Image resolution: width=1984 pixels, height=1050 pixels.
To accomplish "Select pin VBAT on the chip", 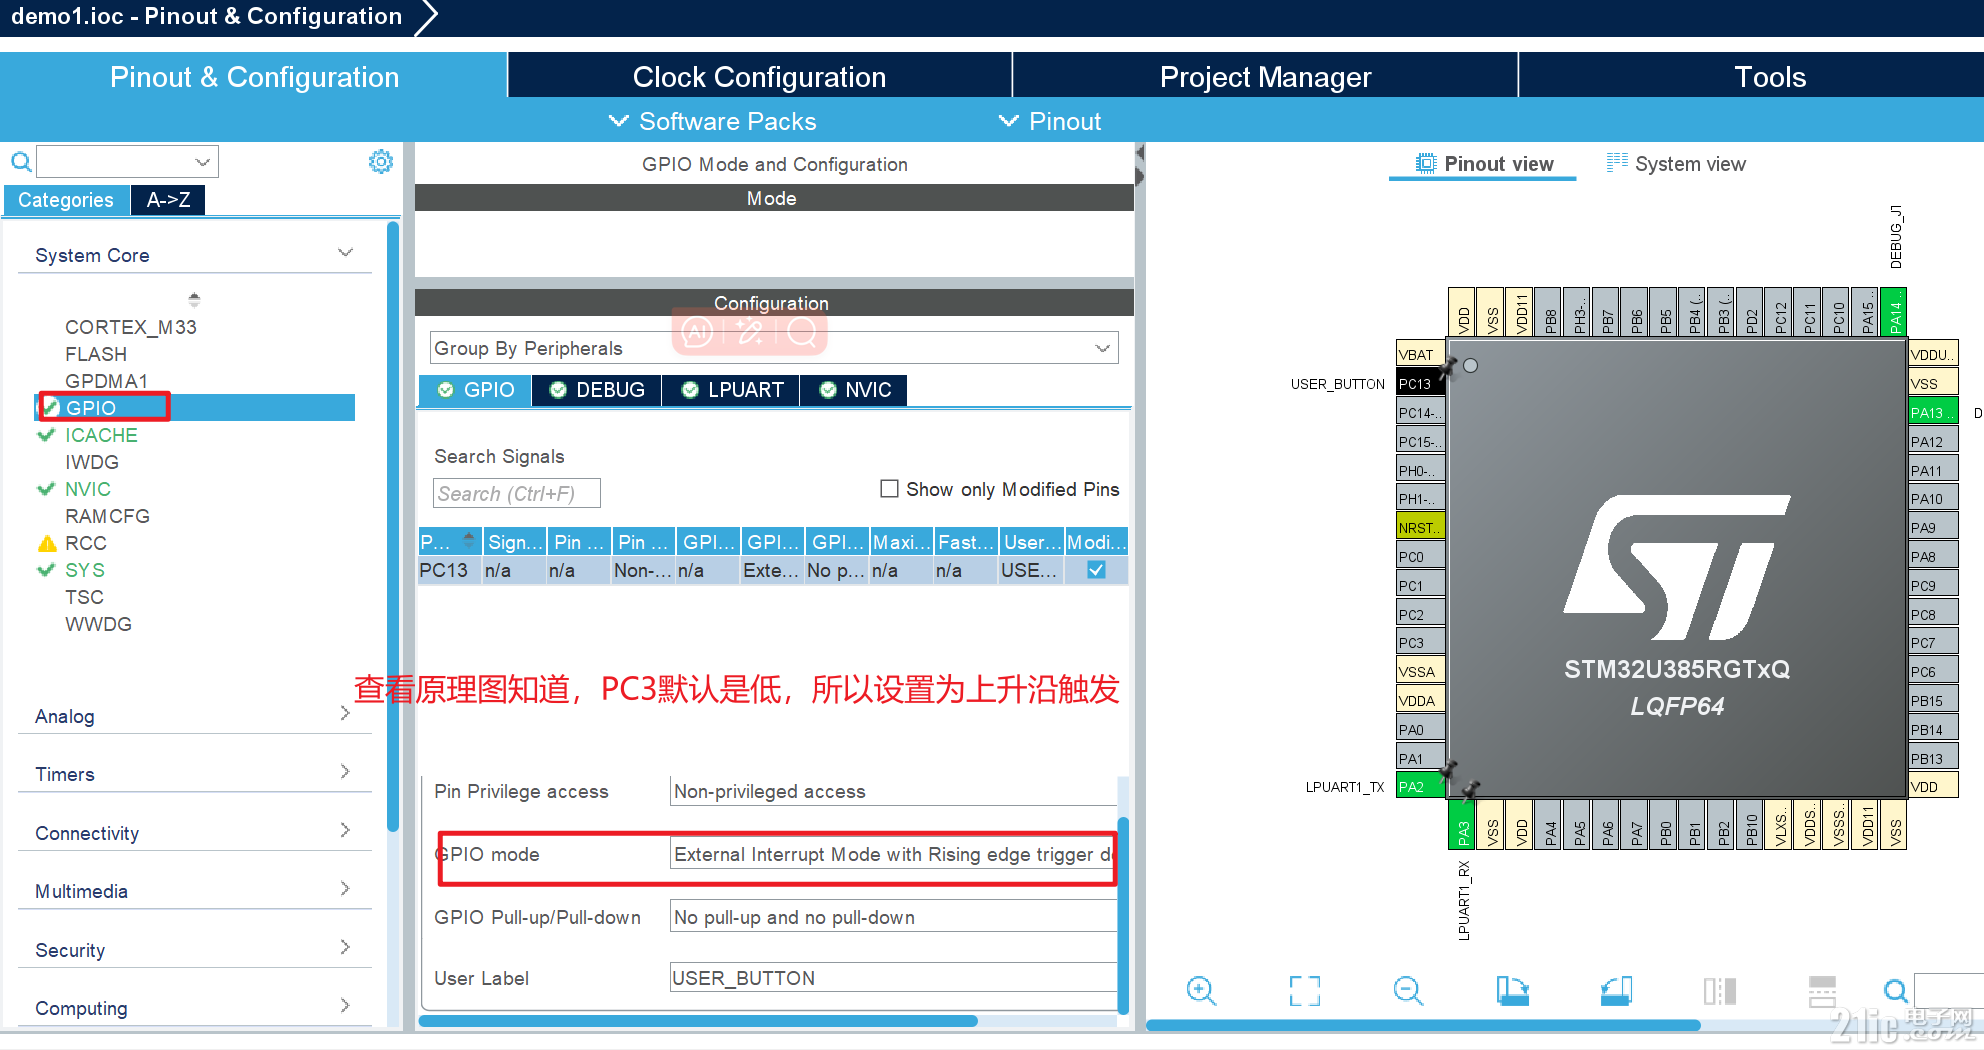I will [x=1420, y=355].
